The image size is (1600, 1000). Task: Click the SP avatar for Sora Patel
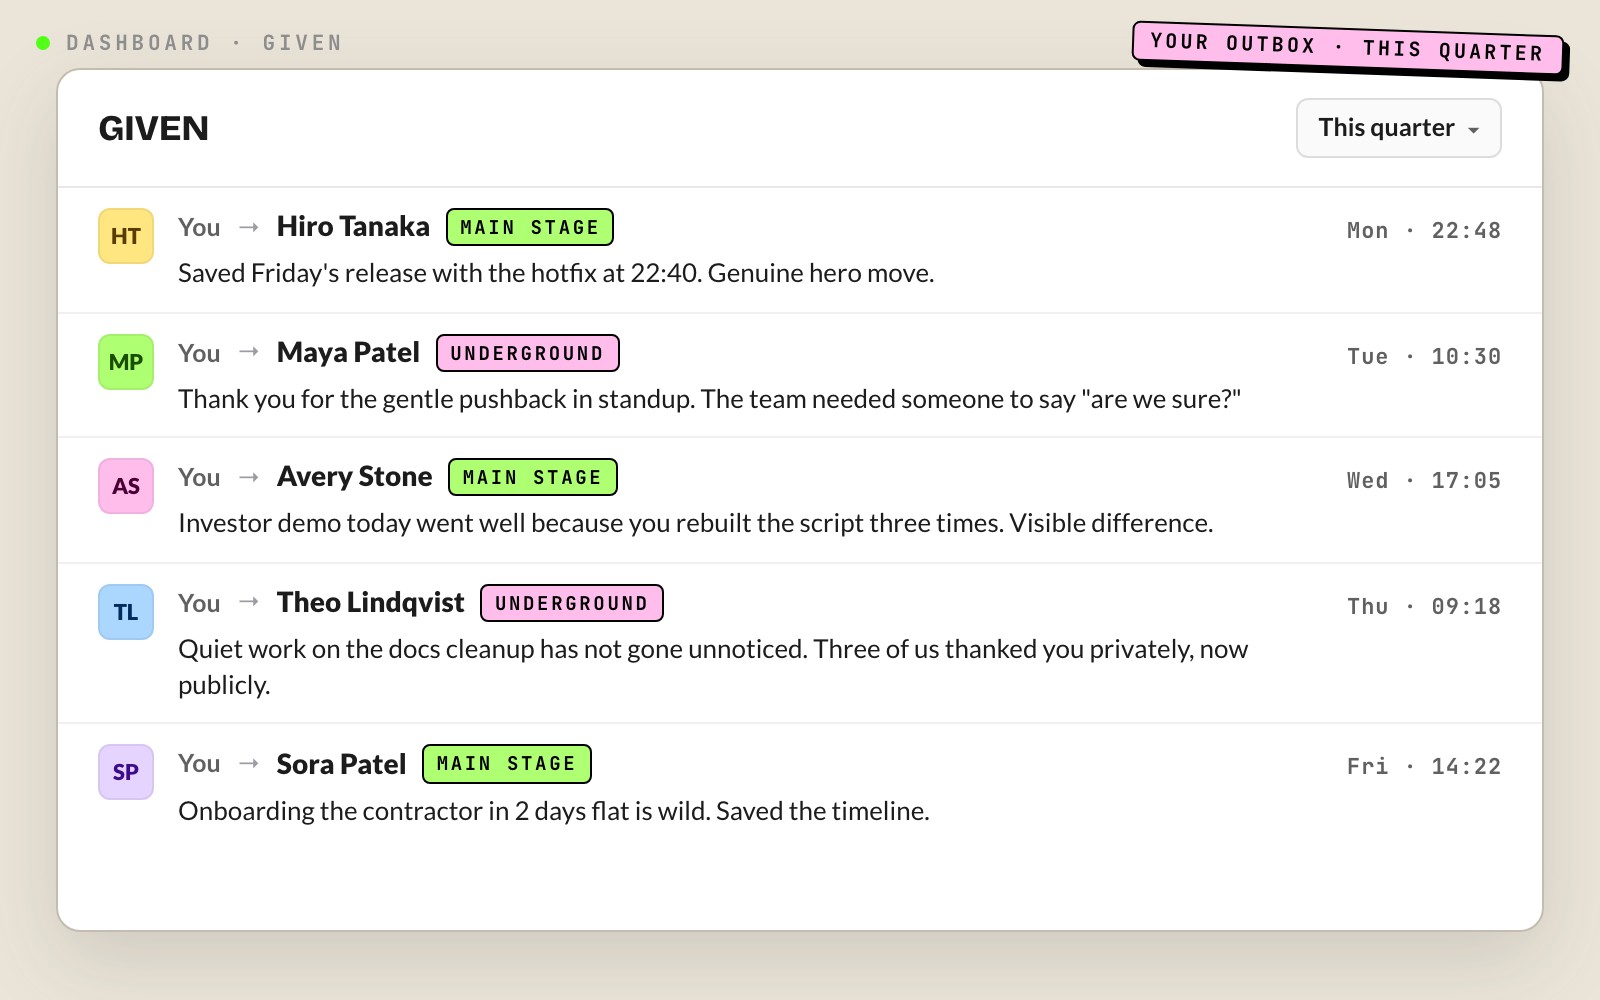[x=126, y=772]
